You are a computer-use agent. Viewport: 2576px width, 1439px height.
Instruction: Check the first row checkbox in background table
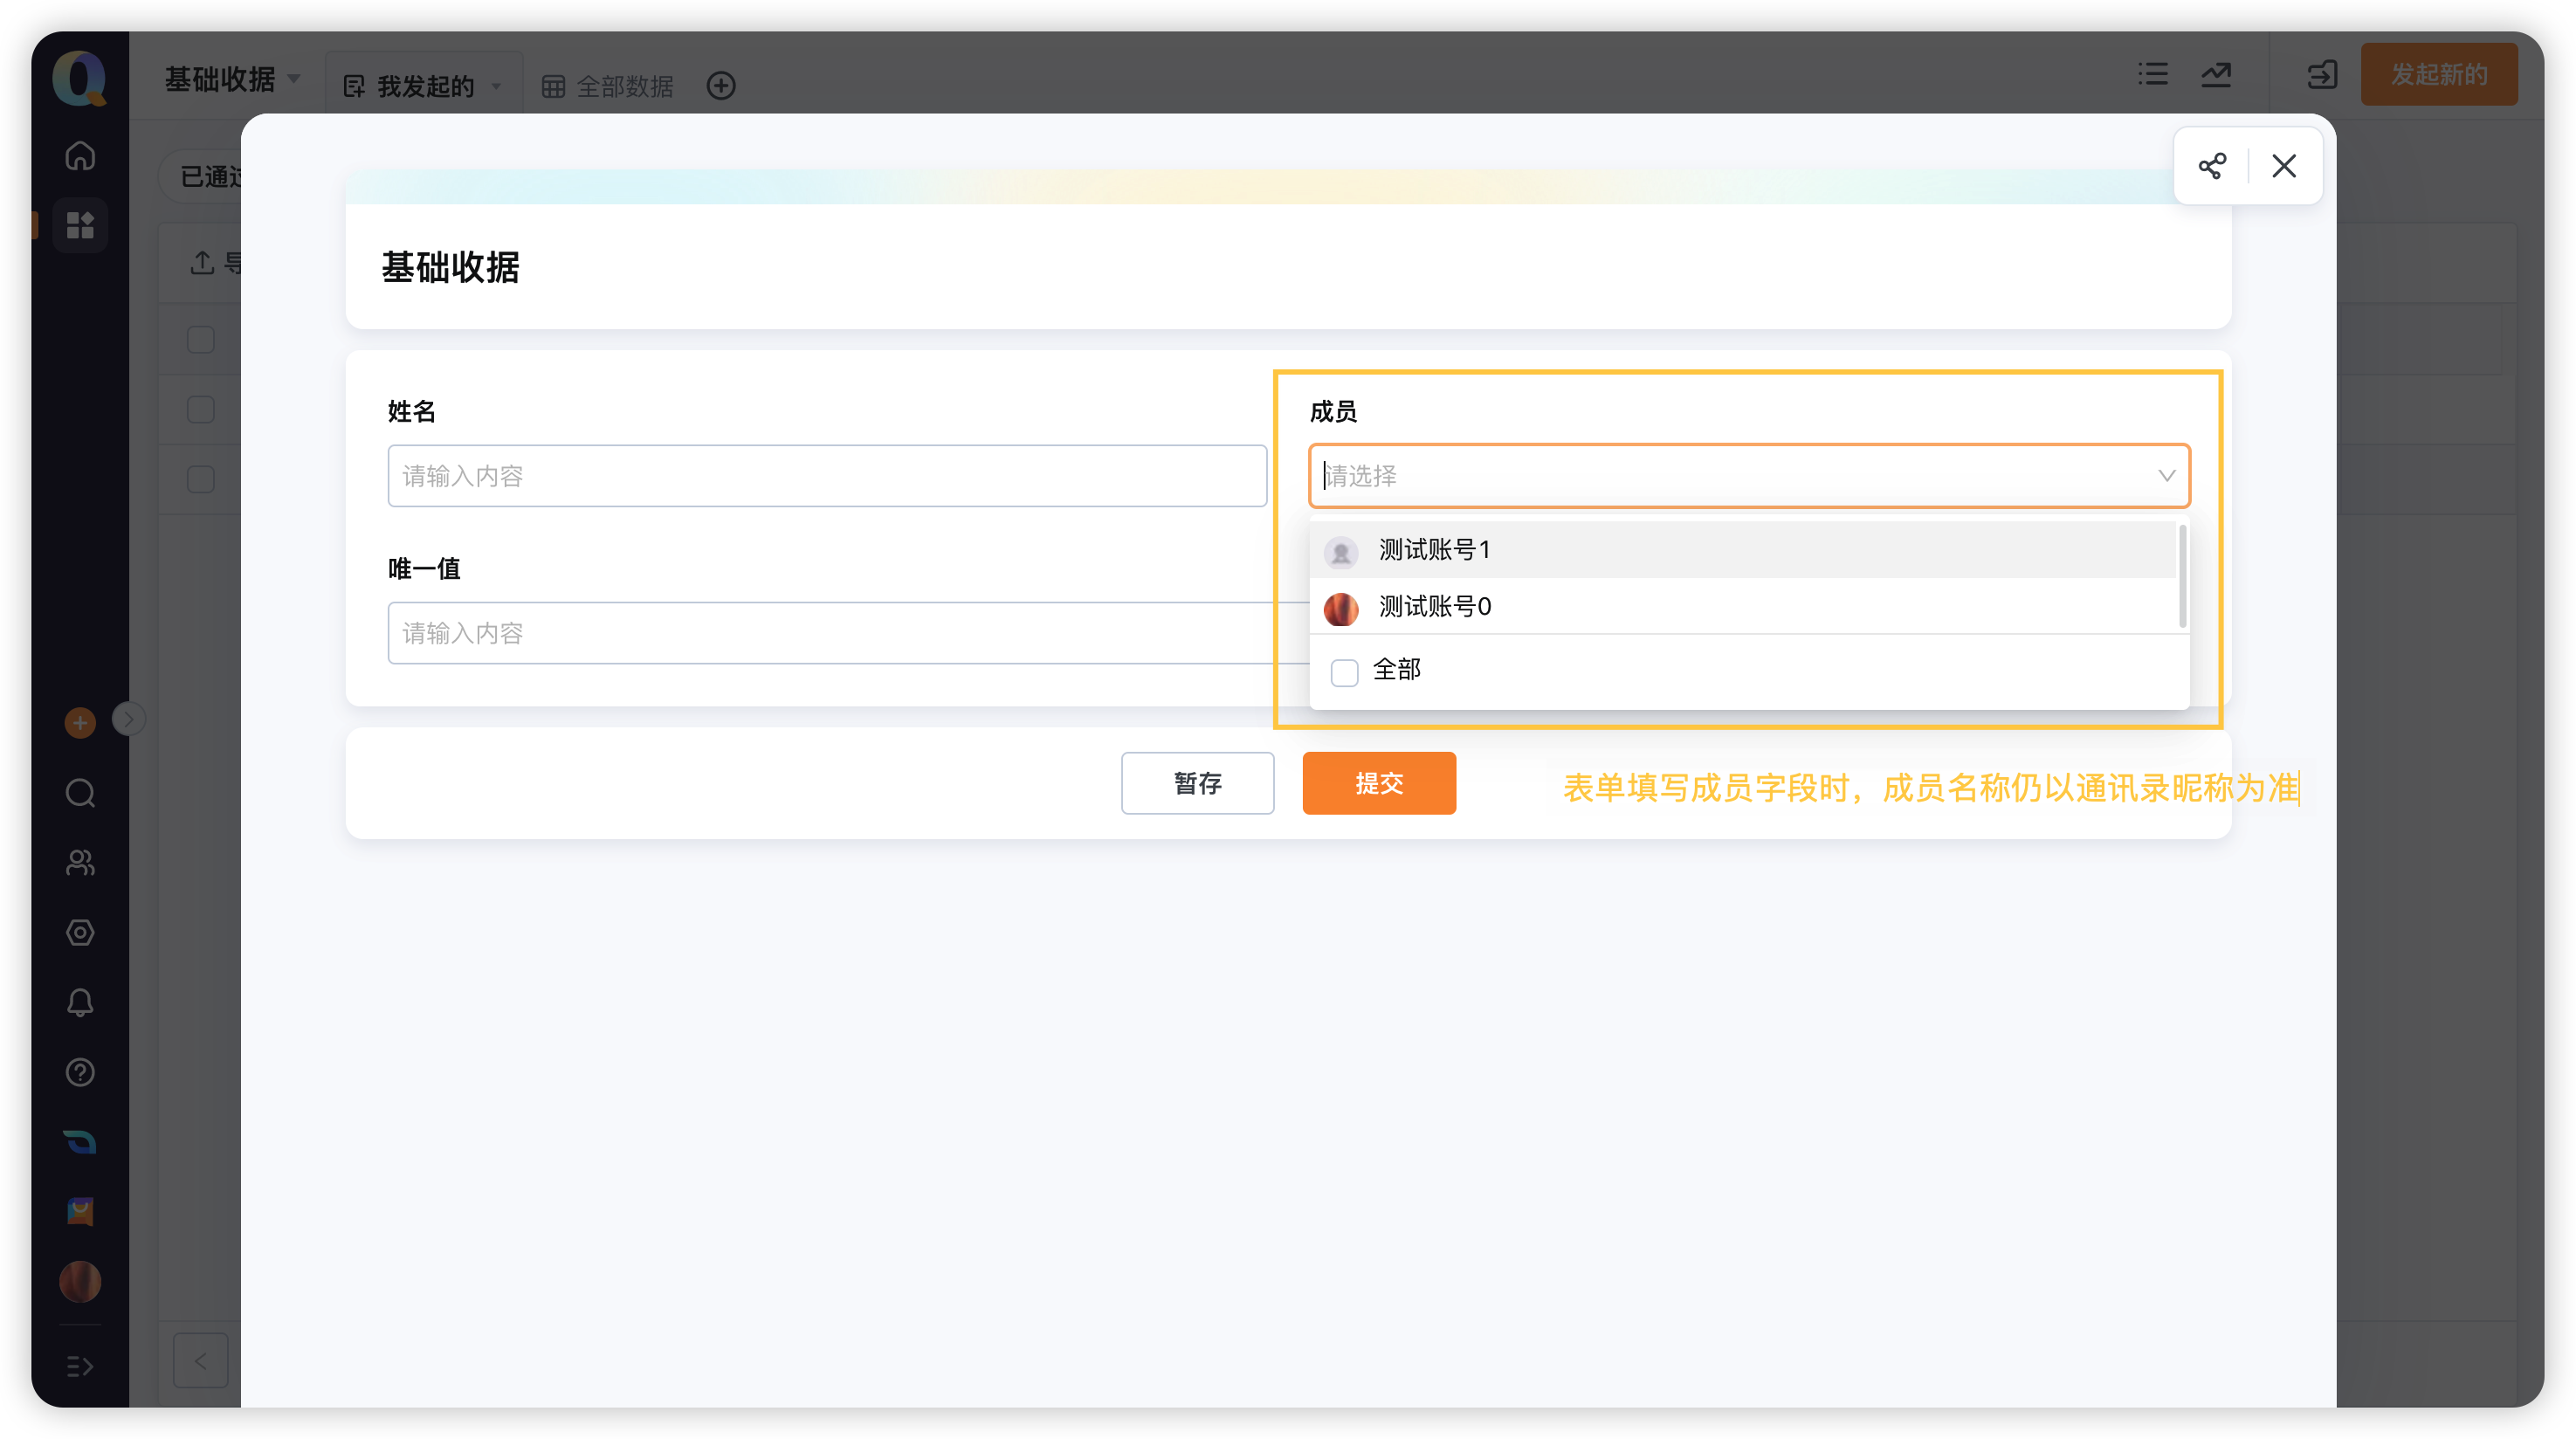[x=201, y=340]
